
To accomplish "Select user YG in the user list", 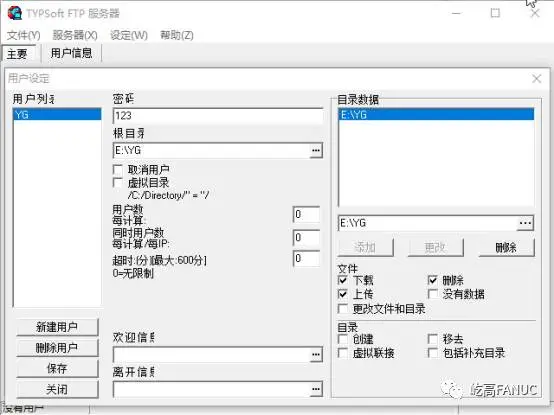I will [x=57, y=114].
